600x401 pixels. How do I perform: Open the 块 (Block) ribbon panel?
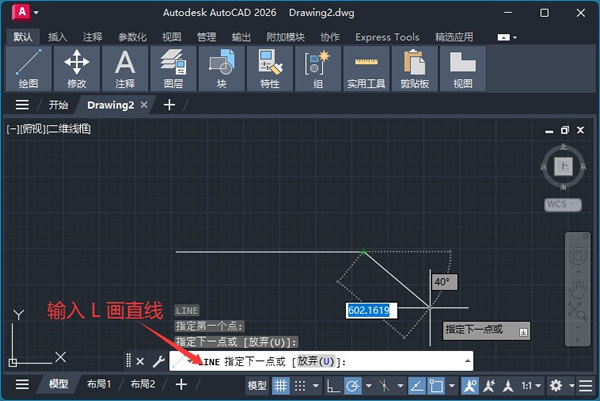tap(221, 68)
